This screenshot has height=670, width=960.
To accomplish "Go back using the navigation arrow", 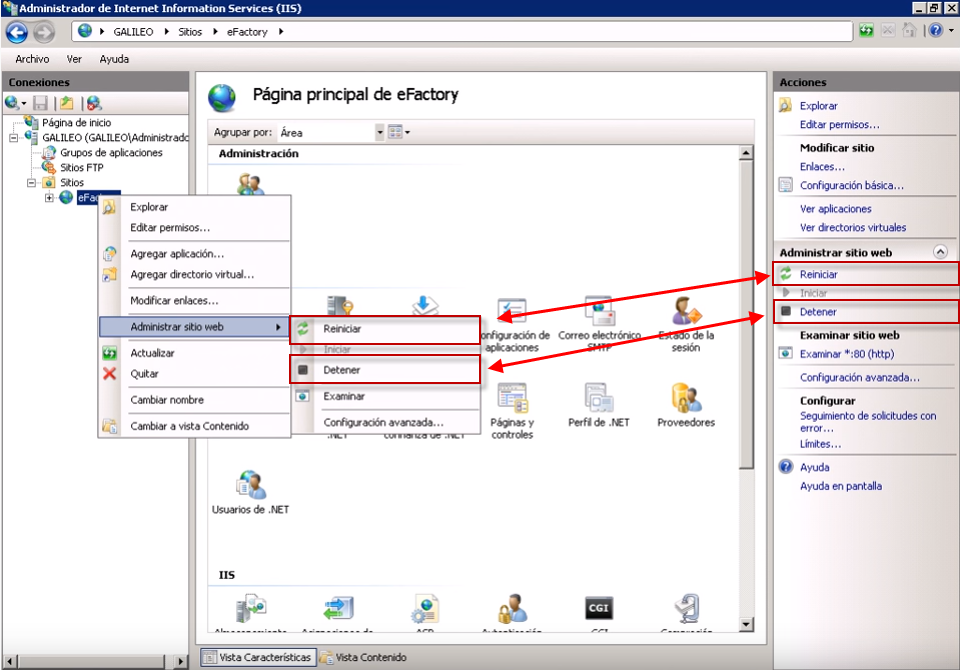I will coord(17,32).
